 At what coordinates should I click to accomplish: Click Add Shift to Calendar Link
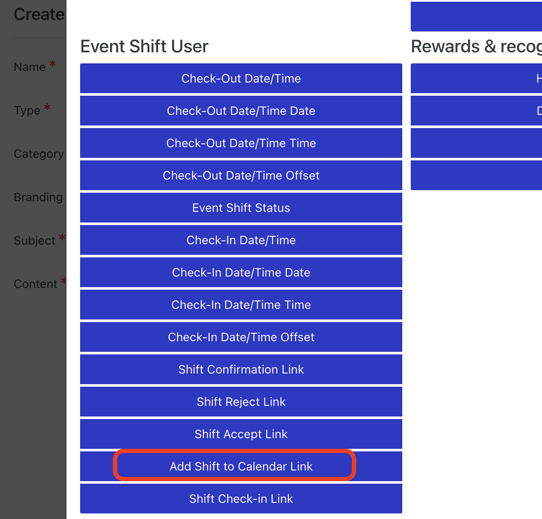tap(241, 466)
